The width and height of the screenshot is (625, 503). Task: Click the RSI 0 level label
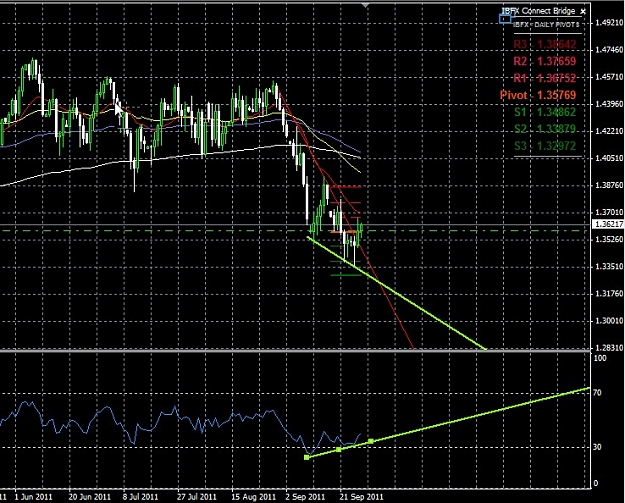pyautogui.click(x=596, y=483)
